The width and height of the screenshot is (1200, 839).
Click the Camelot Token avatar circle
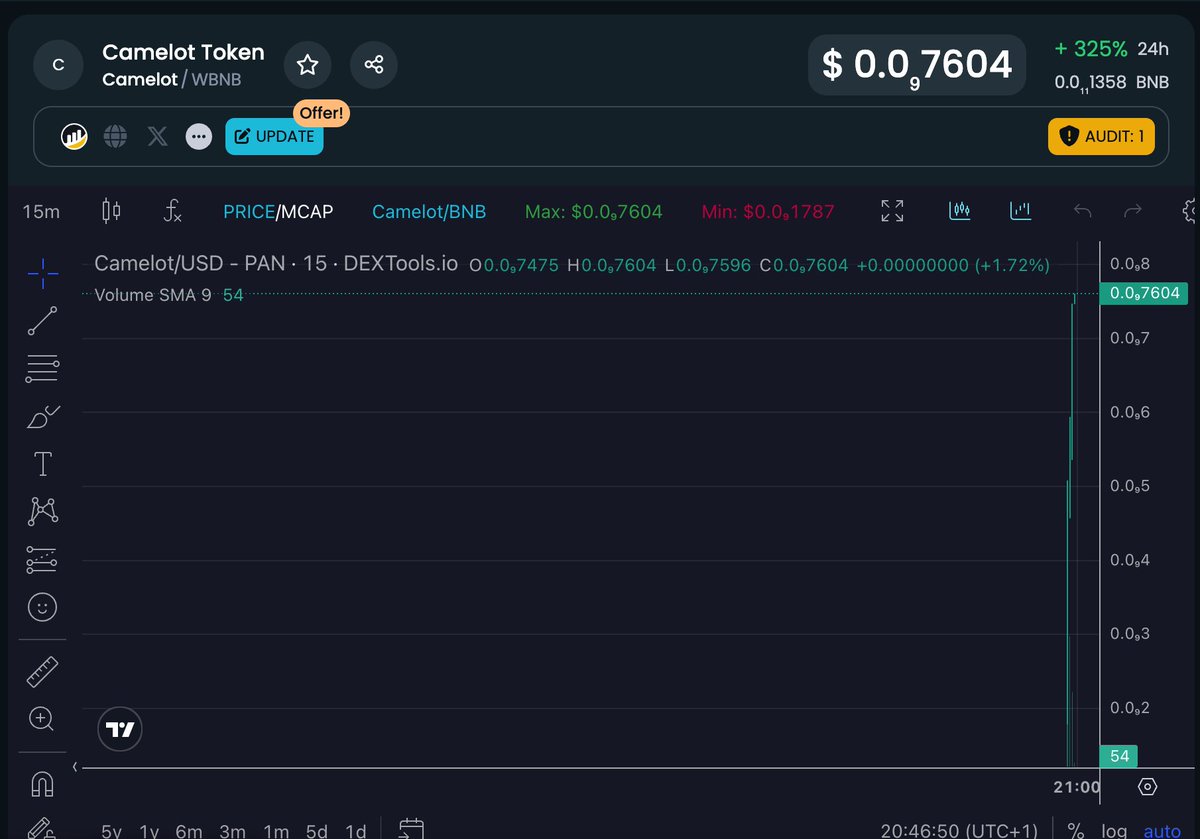click(58, 65)
